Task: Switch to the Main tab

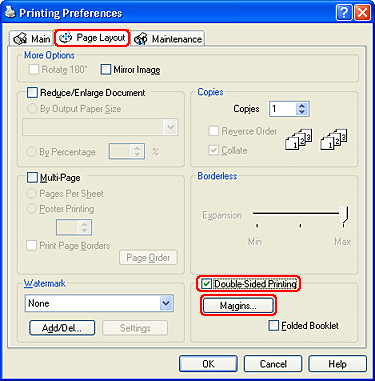Action: [31, 39]
